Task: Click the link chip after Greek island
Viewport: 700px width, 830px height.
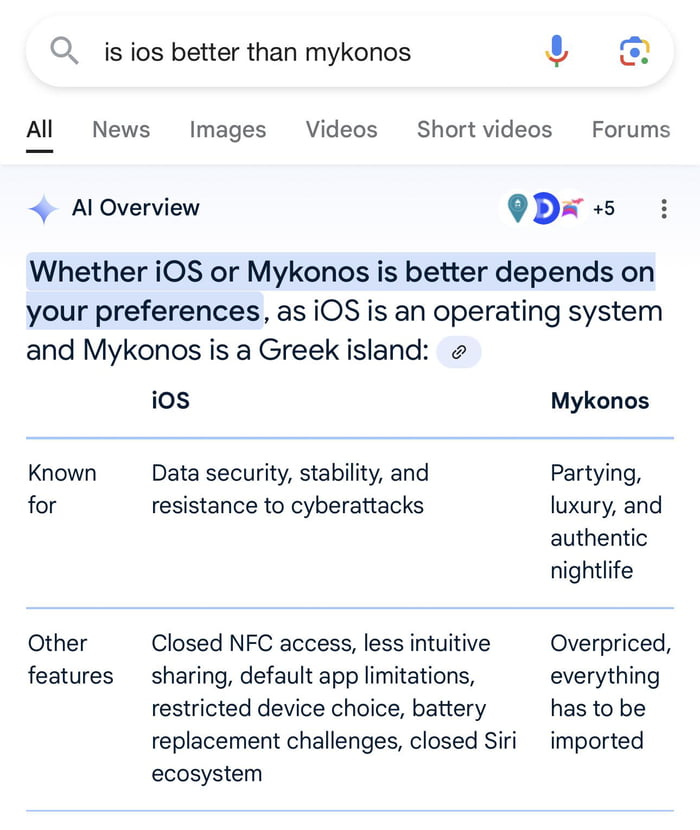Action: click(x=459, y=351)
